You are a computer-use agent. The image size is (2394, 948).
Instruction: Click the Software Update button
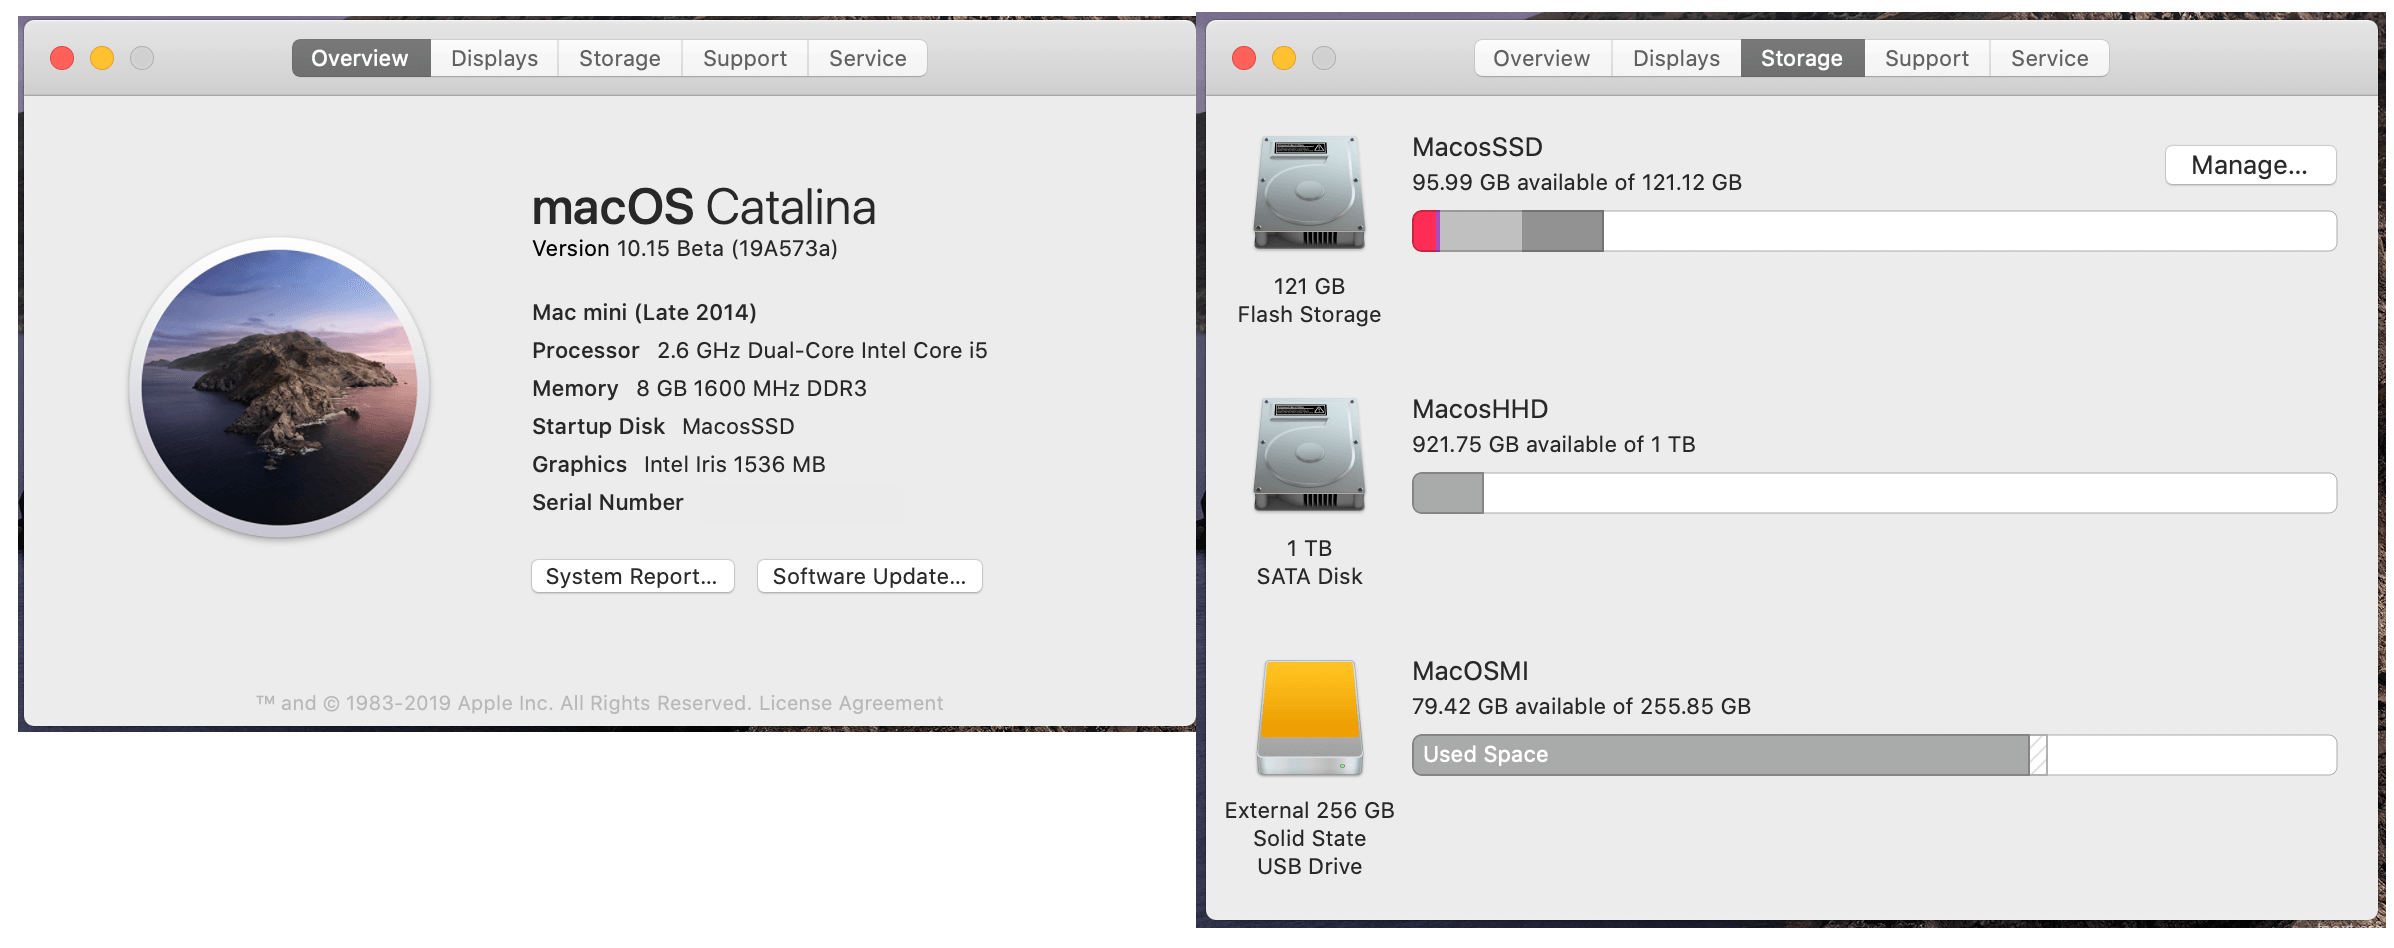(869, 576)
